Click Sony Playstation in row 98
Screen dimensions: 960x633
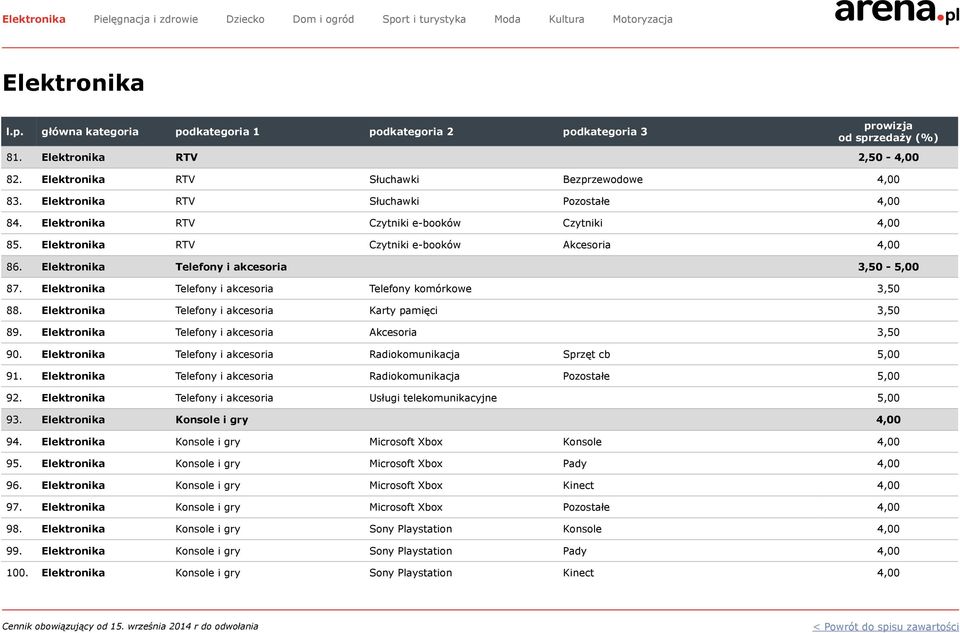click(410, 529)
